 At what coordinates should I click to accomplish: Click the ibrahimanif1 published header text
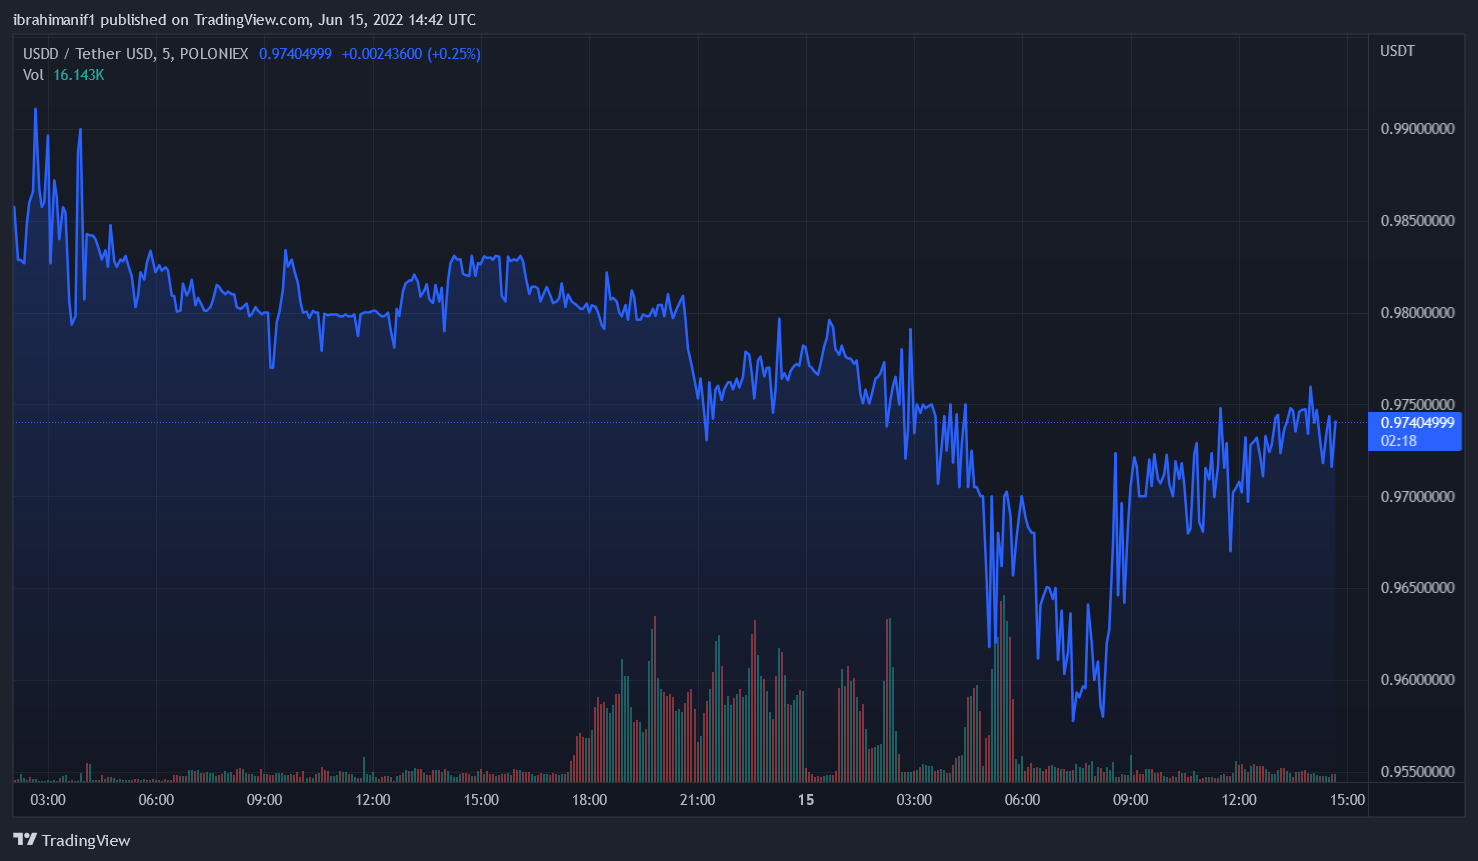[x=244, y=20]
